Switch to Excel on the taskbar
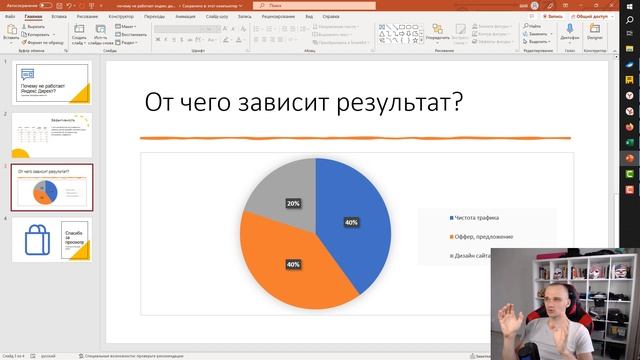The height and width of the screenshot is (360, 640). (629, 142)
